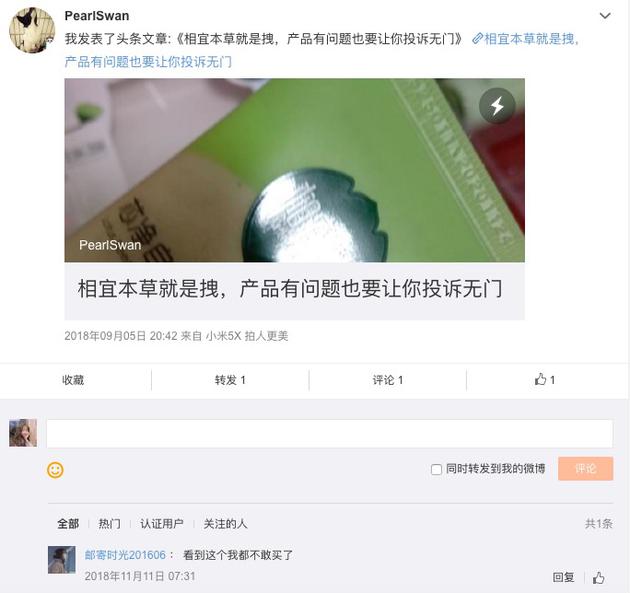Focus the comment text input field
630x593 pixels.
329,433
